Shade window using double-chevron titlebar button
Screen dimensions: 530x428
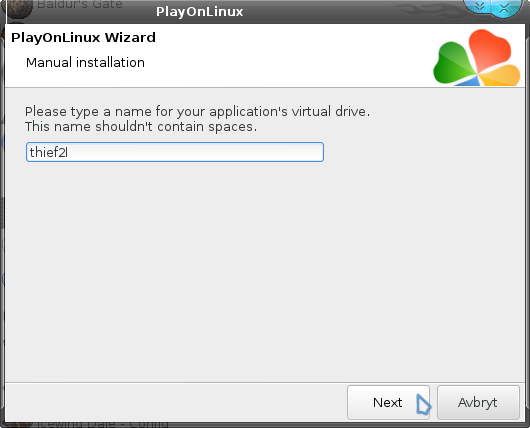479,7
